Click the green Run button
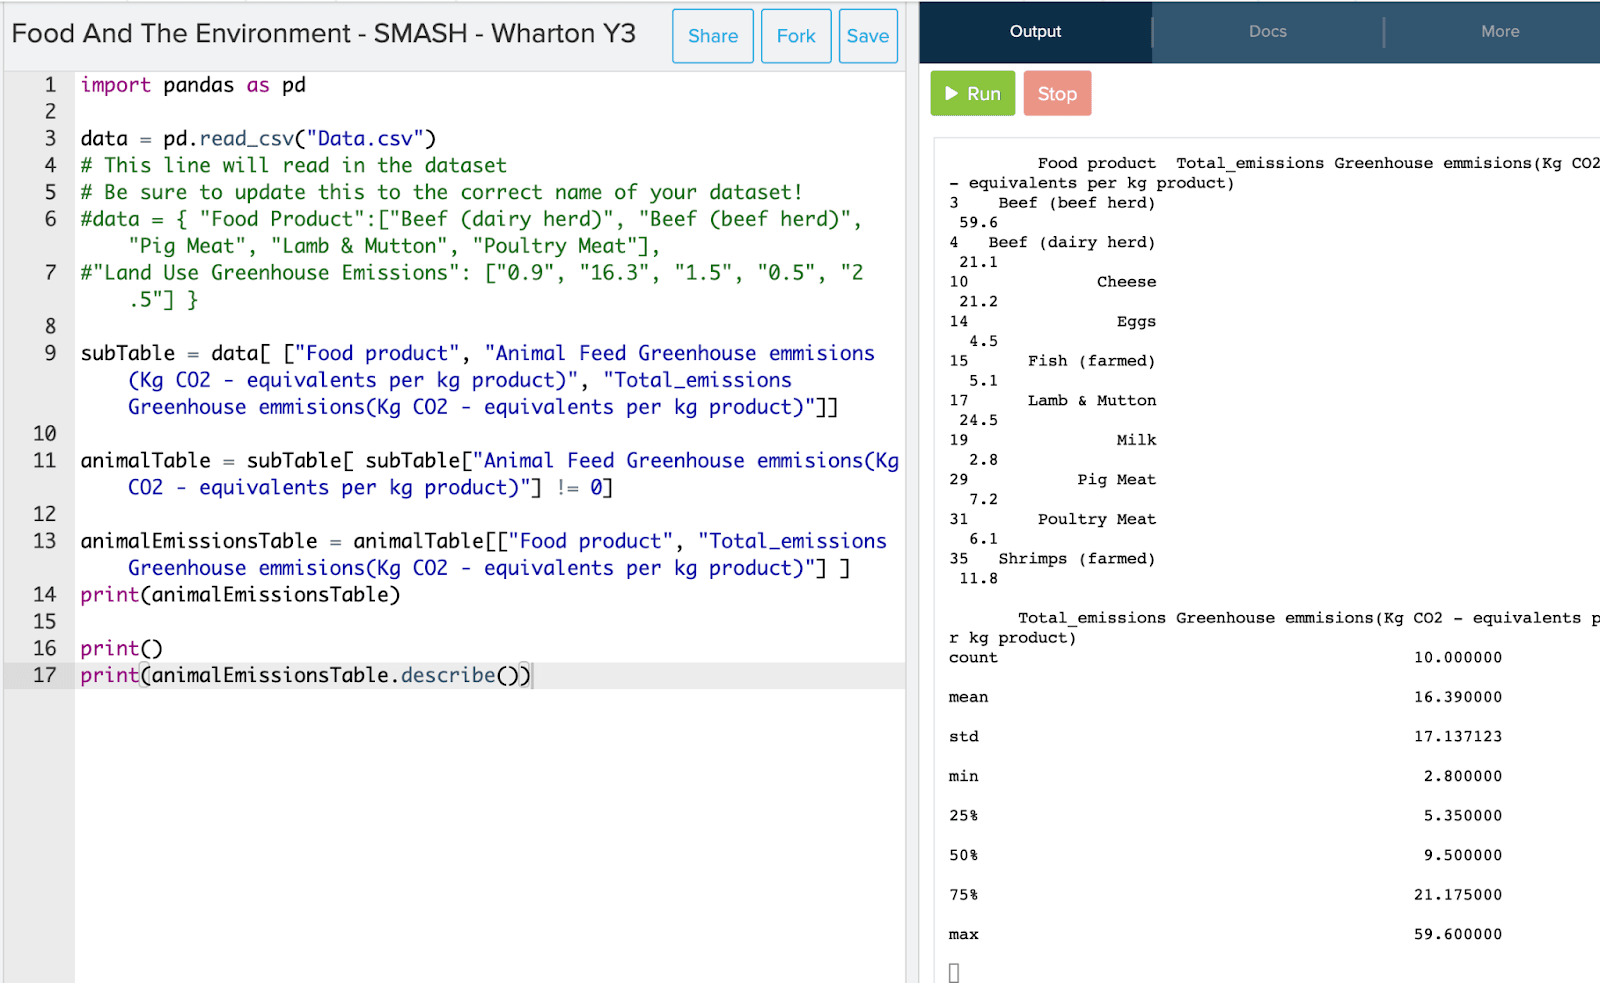The image size is (1600, 983). click(x=972, y=93)
